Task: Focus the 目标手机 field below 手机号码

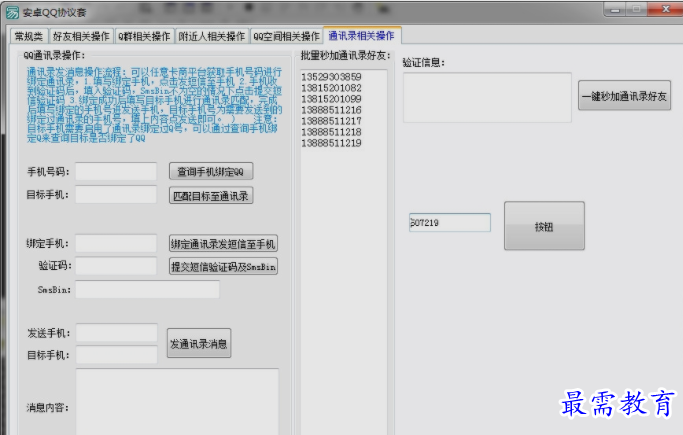Action: pos(116,194)
